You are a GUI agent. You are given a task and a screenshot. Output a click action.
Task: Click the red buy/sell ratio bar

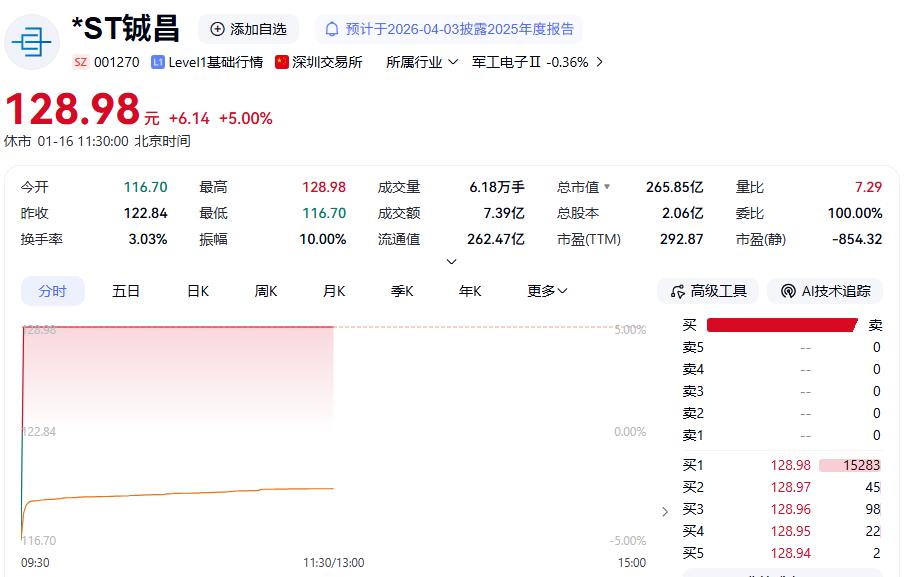point(781,325)
